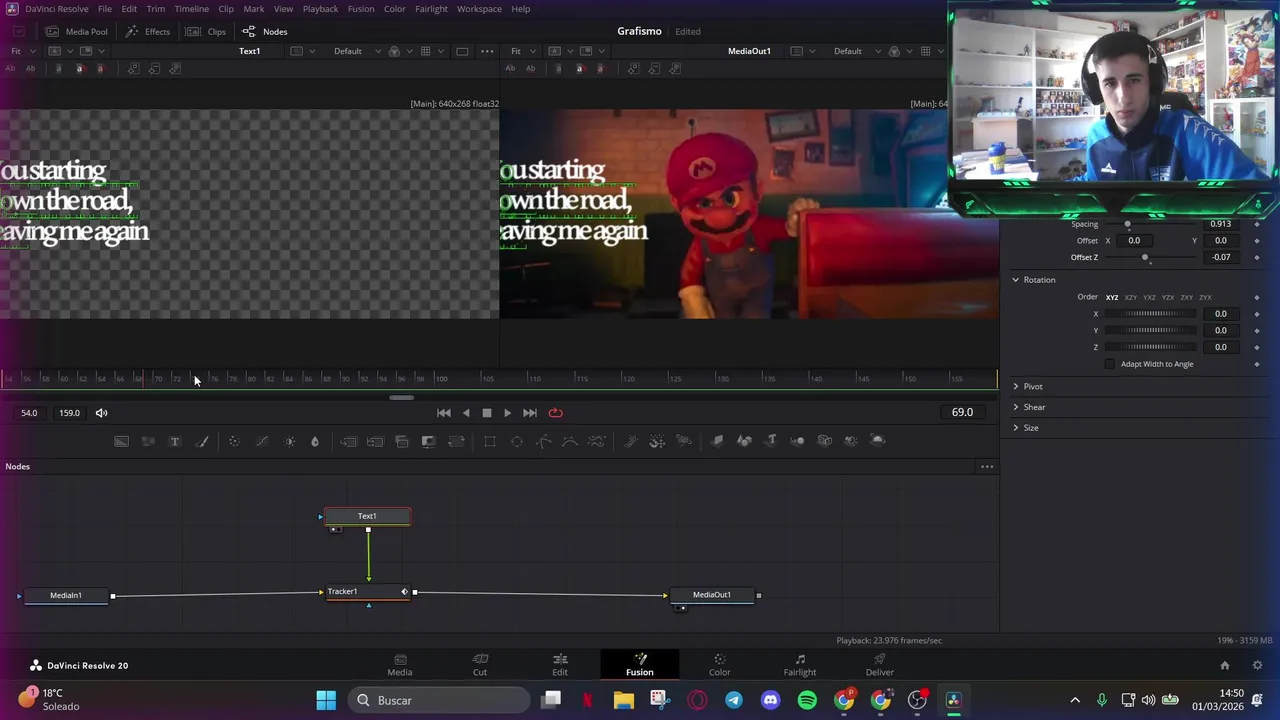The width and height of the screenshot is (1280, 720).
Task: Switch to the Deliver page
Action: coord(880,665)
